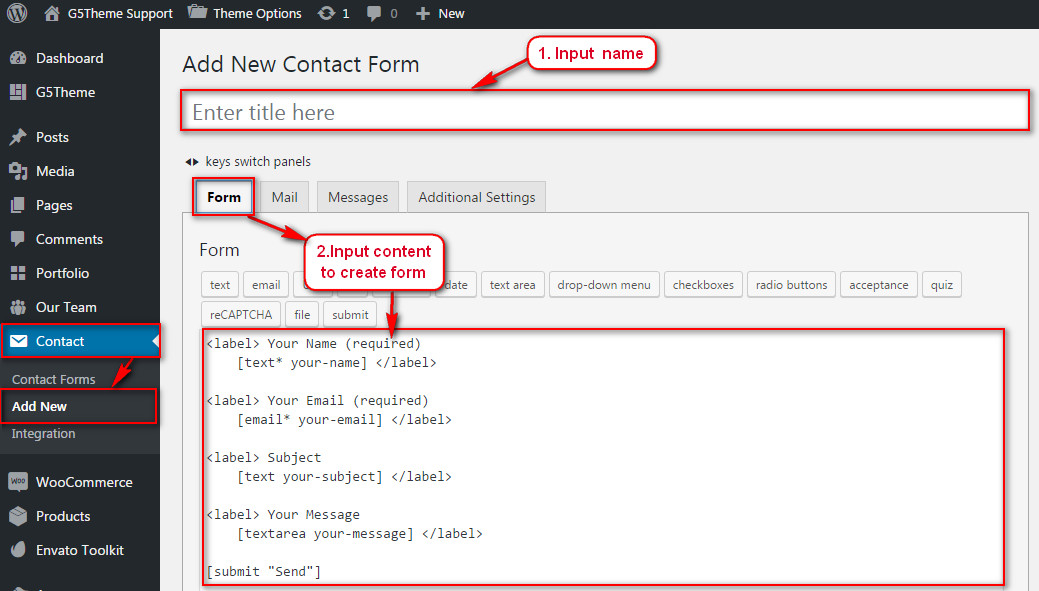Click the Posts pushpin icon
Screen dimensions: 1039x591
(x=18, y=137)
